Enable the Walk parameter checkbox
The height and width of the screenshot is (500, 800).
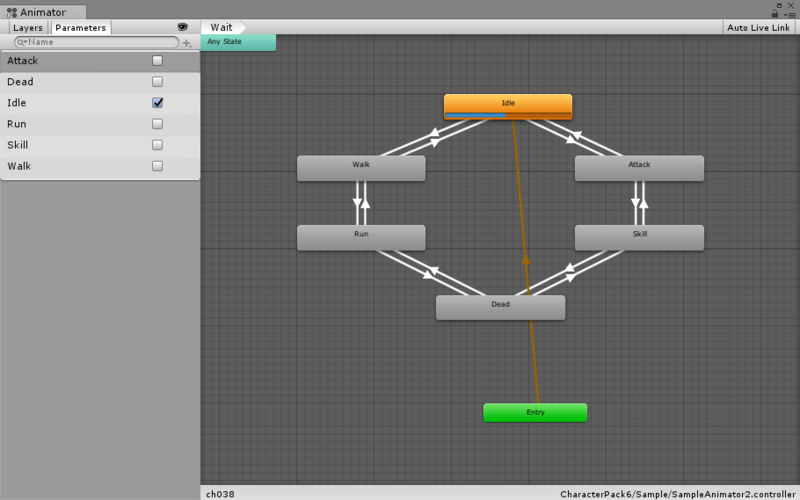click(157, 166)
